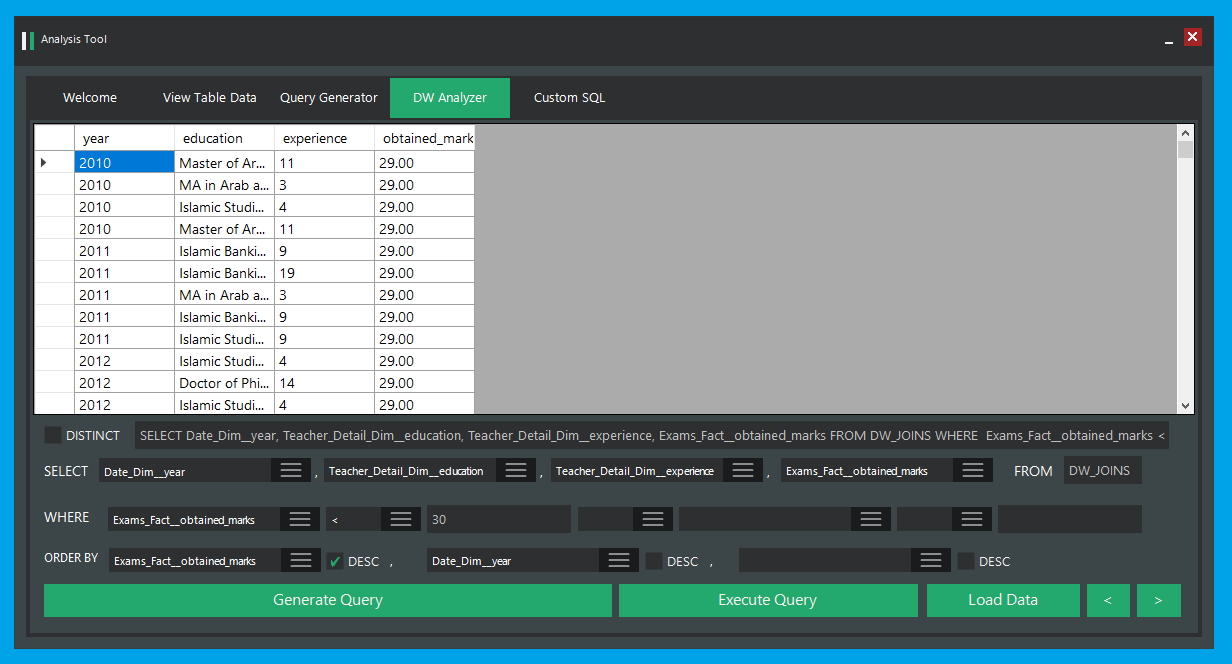Screen dimensions: 1232x664
Task: Expand the Exams_Fact__obtained_marks SELECT dropdown
Action: (972, 471)
